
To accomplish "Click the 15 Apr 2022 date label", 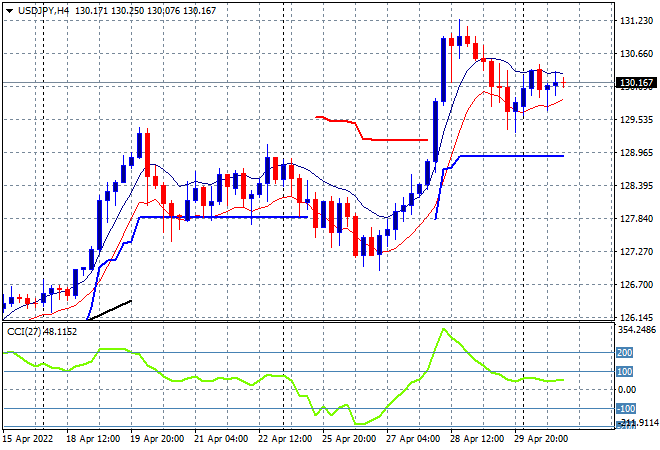I will [x=28, y=439].
